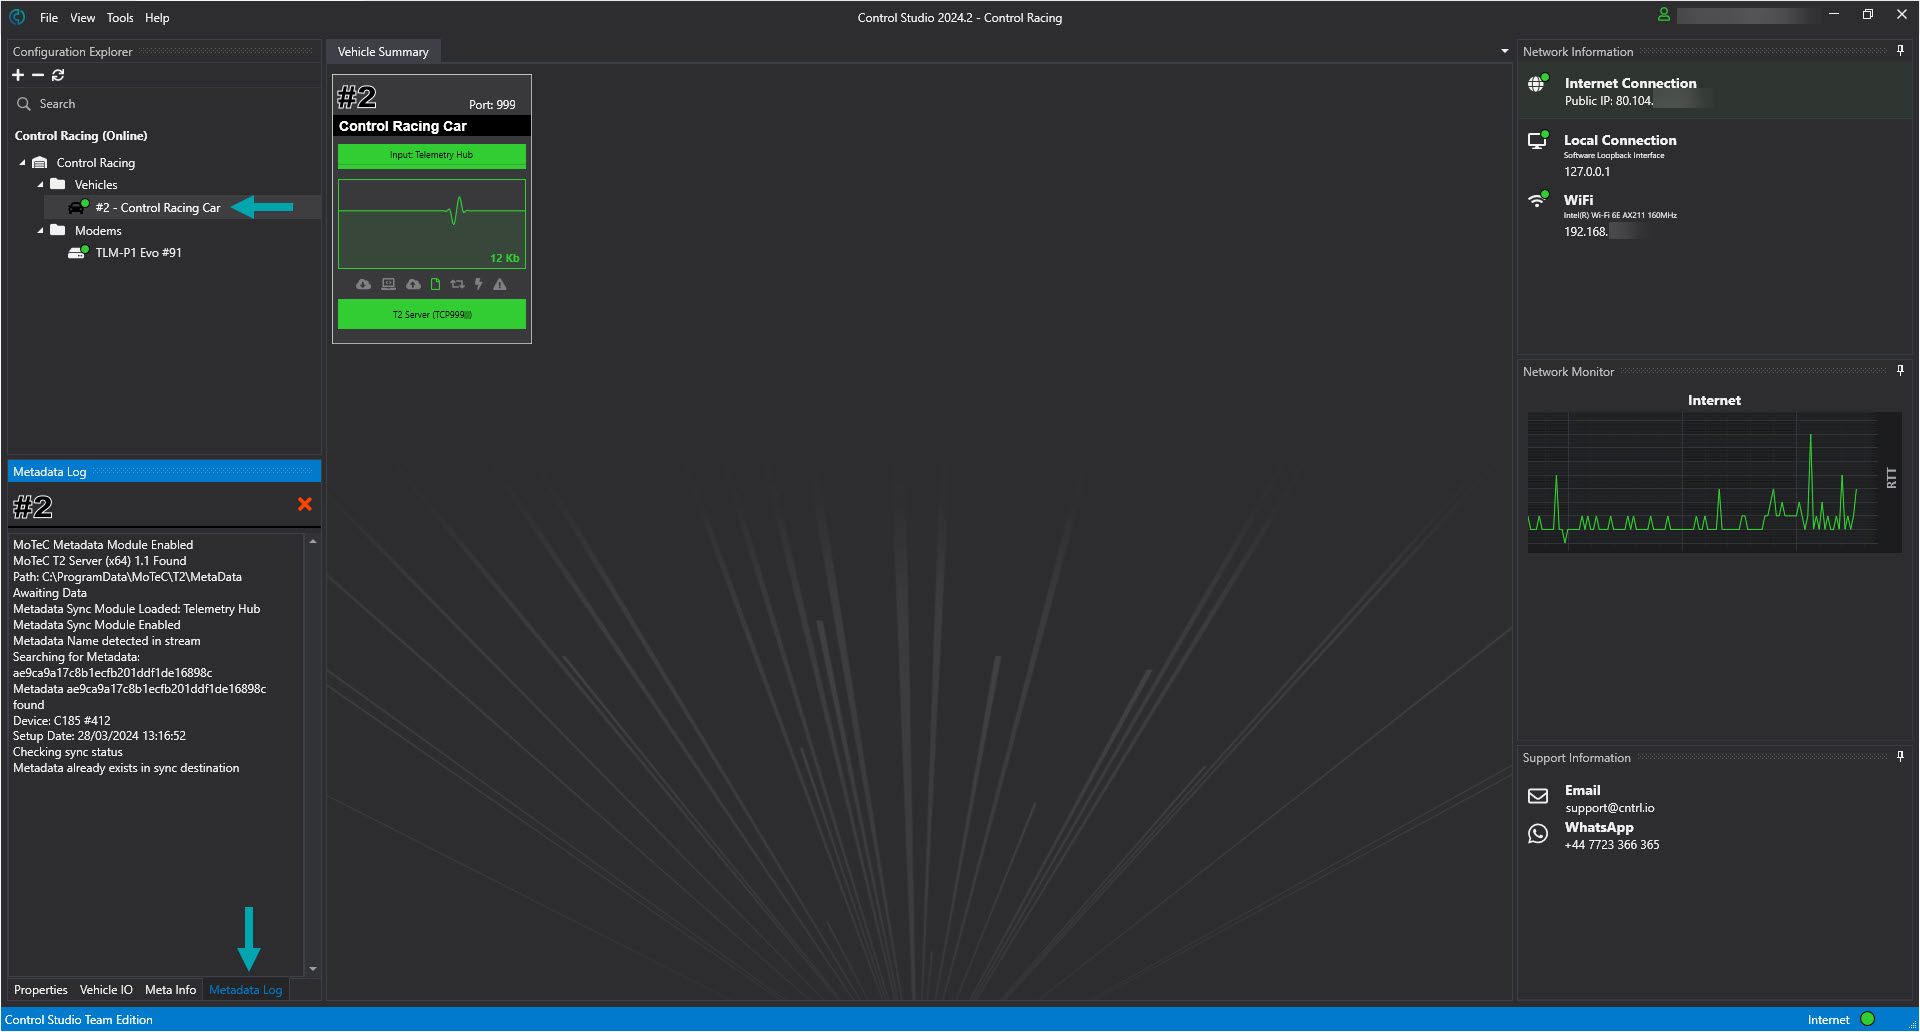Click the metadata log scroll down arrow
The width and height of the screenshot is (1920, 1032).
313,969
